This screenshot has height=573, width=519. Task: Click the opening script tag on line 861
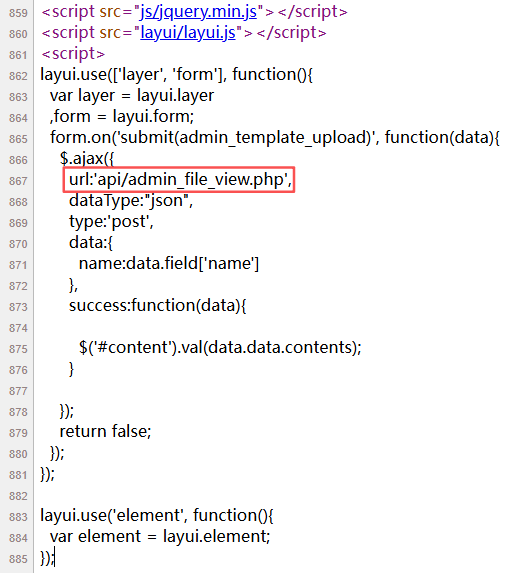[73, 54]
